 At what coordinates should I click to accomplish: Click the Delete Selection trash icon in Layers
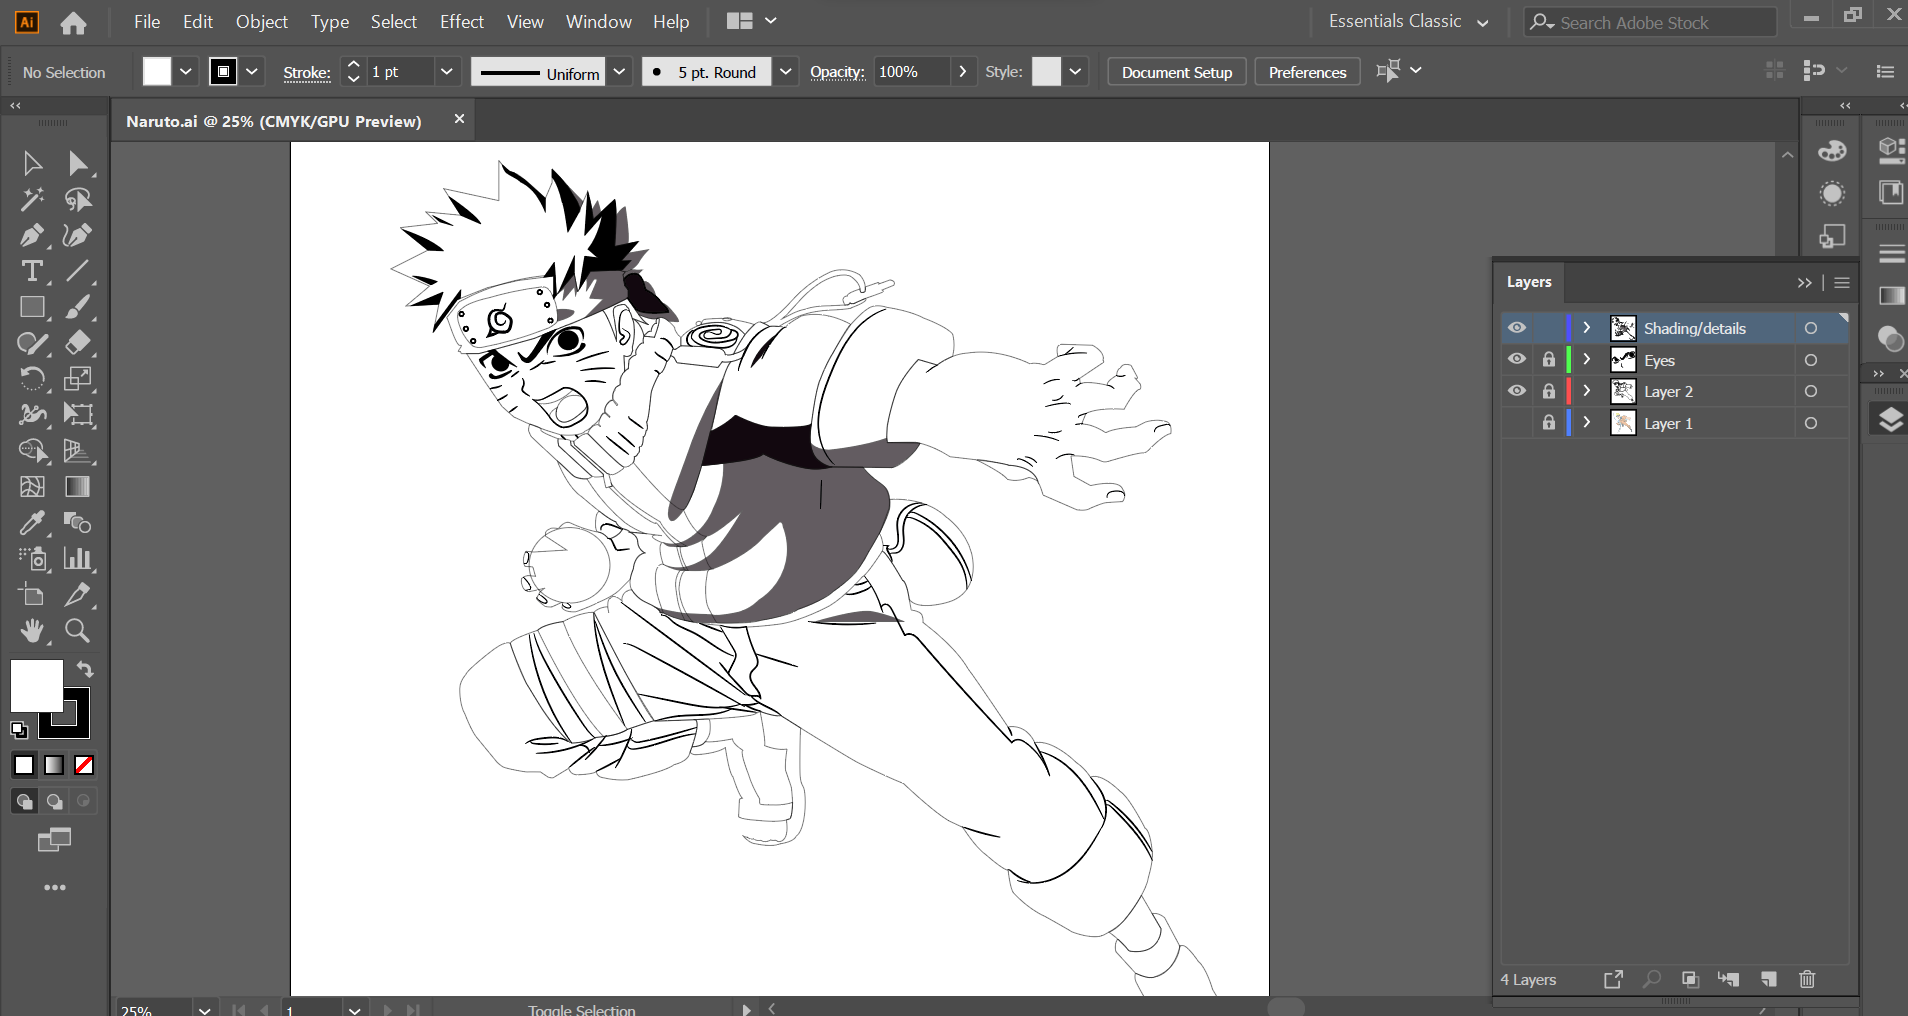click(x=1807, y=979)
